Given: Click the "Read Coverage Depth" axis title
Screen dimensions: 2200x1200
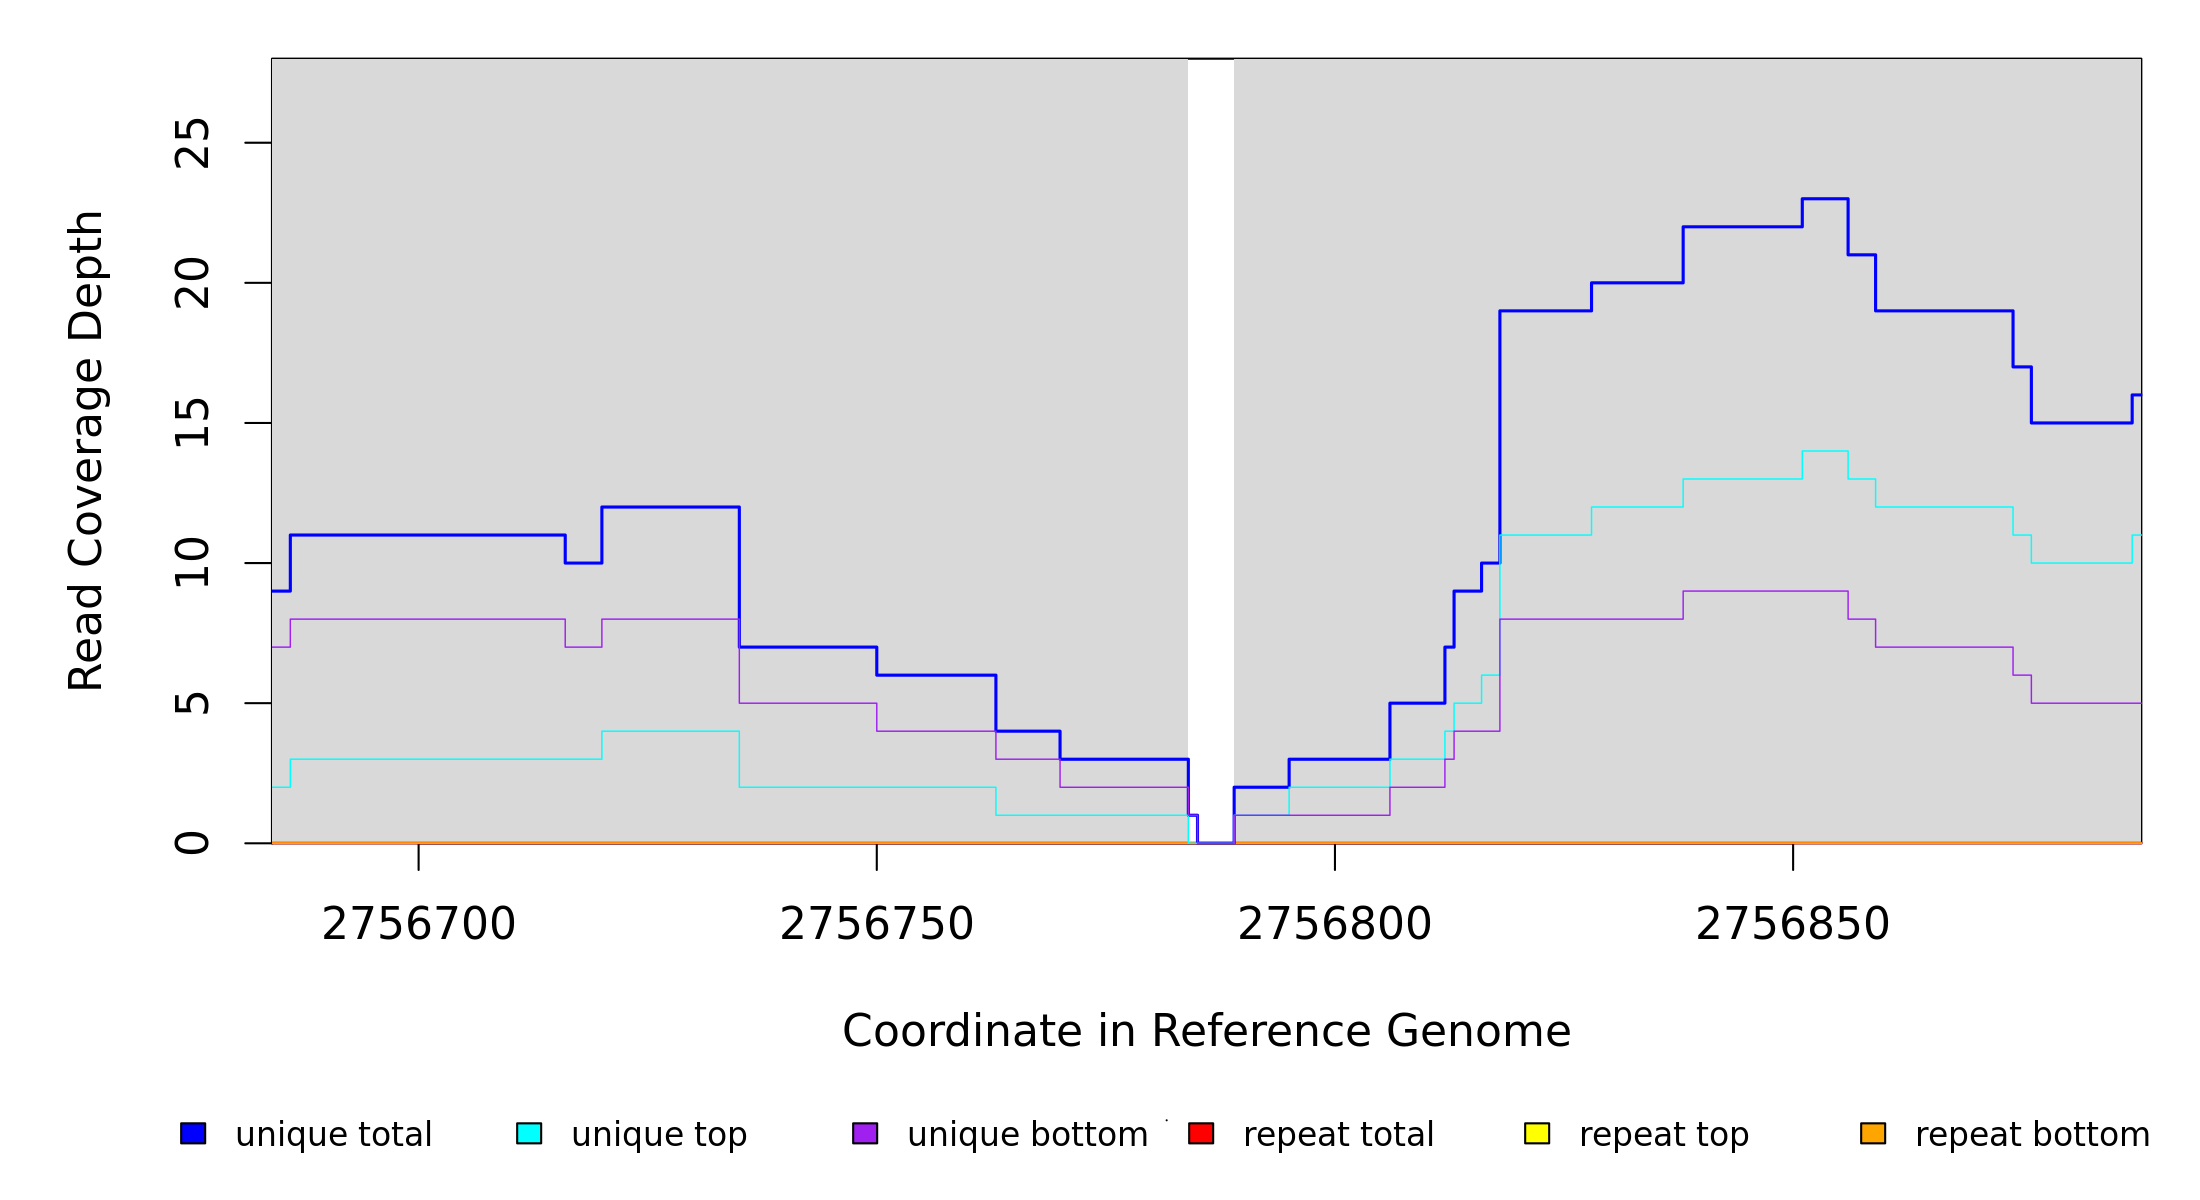Looking at the screenshot, I should point(86,450).
